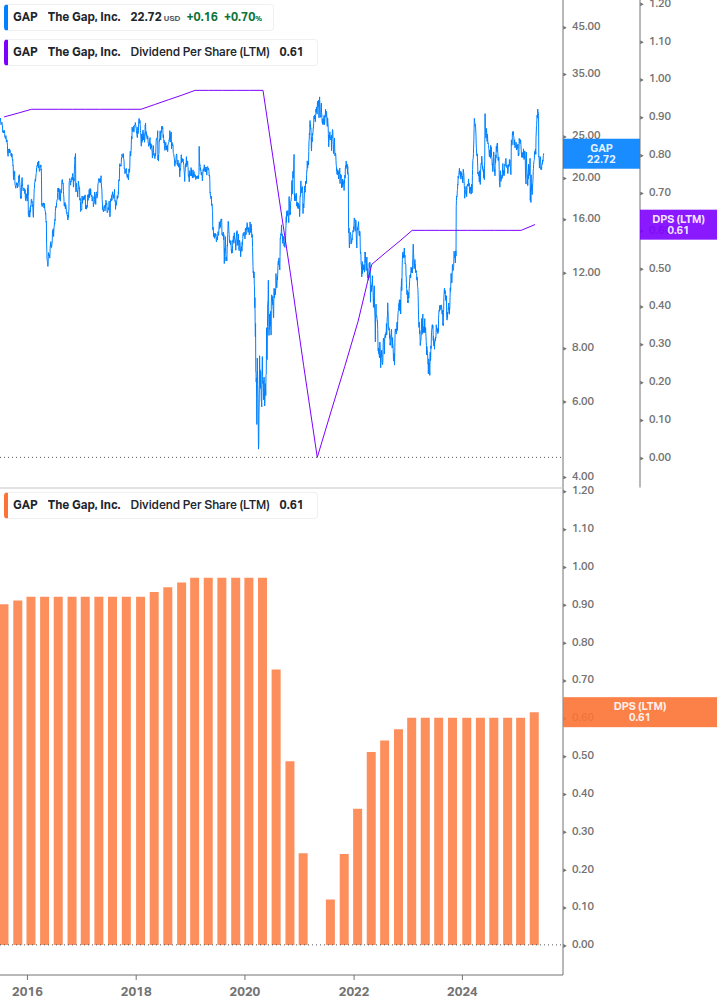Click the purple color bar of dividend legend
Image resolution: width=717 pixels, height=1005 pixels.
6,52
